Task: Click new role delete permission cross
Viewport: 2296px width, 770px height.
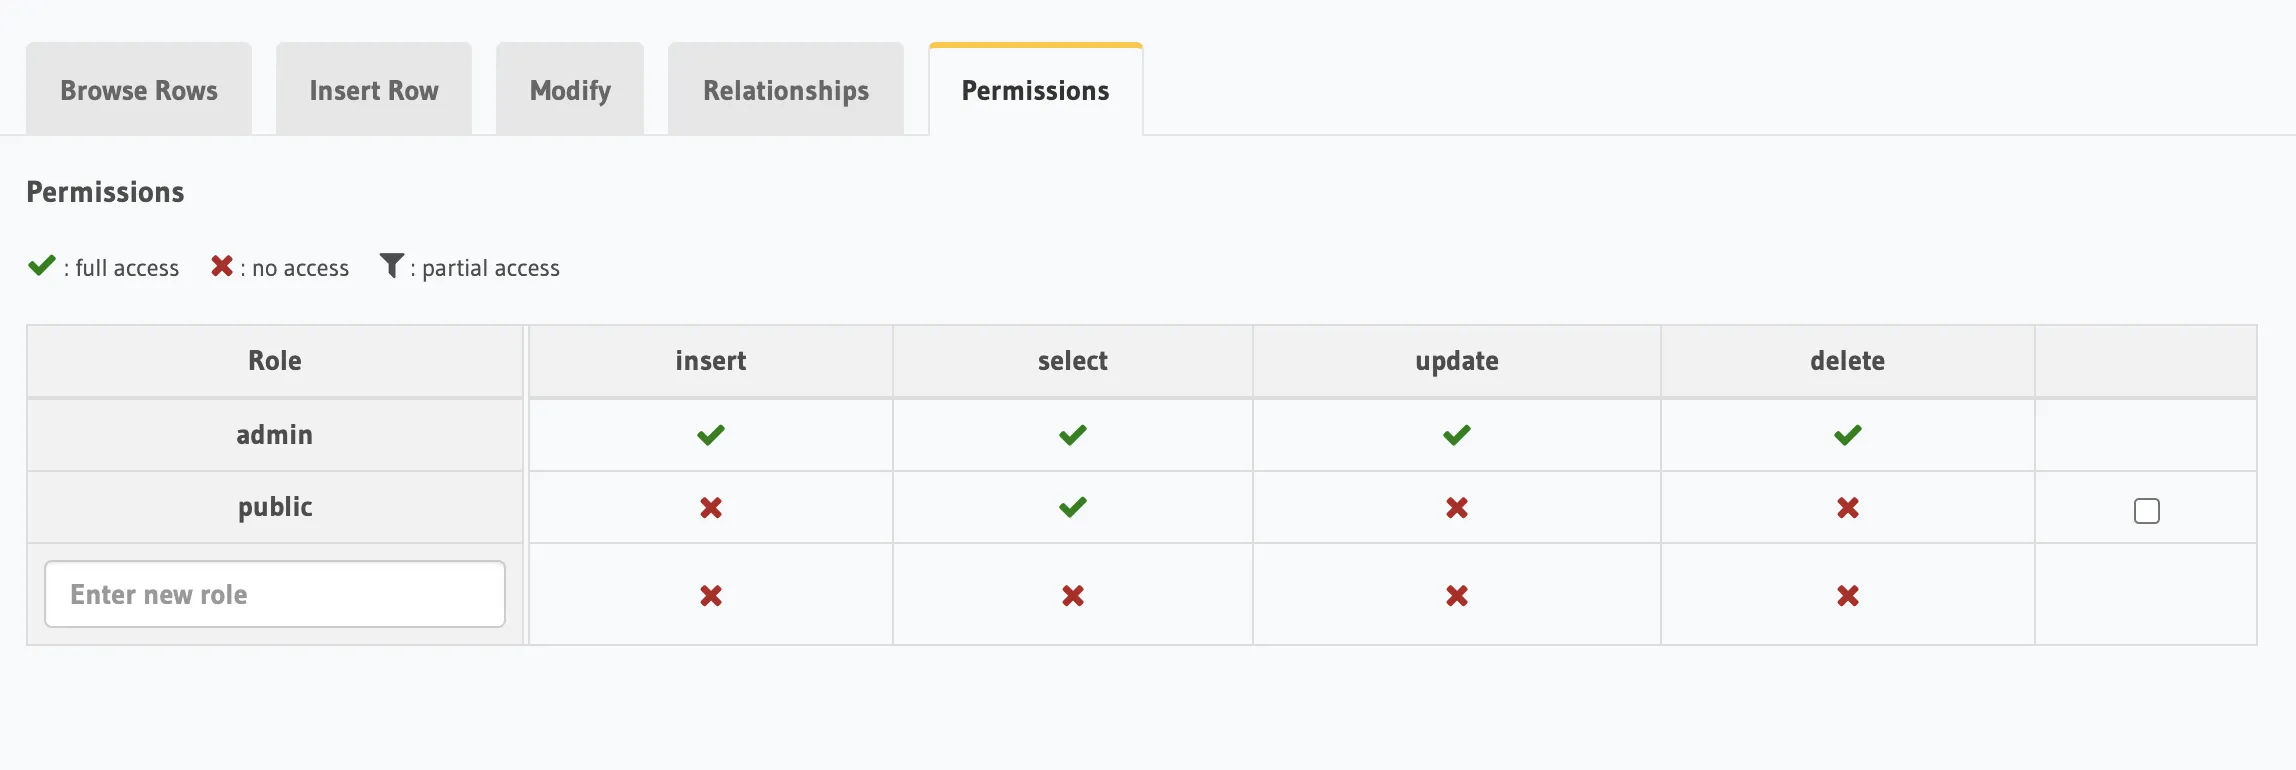Action: click(1847, 596)
